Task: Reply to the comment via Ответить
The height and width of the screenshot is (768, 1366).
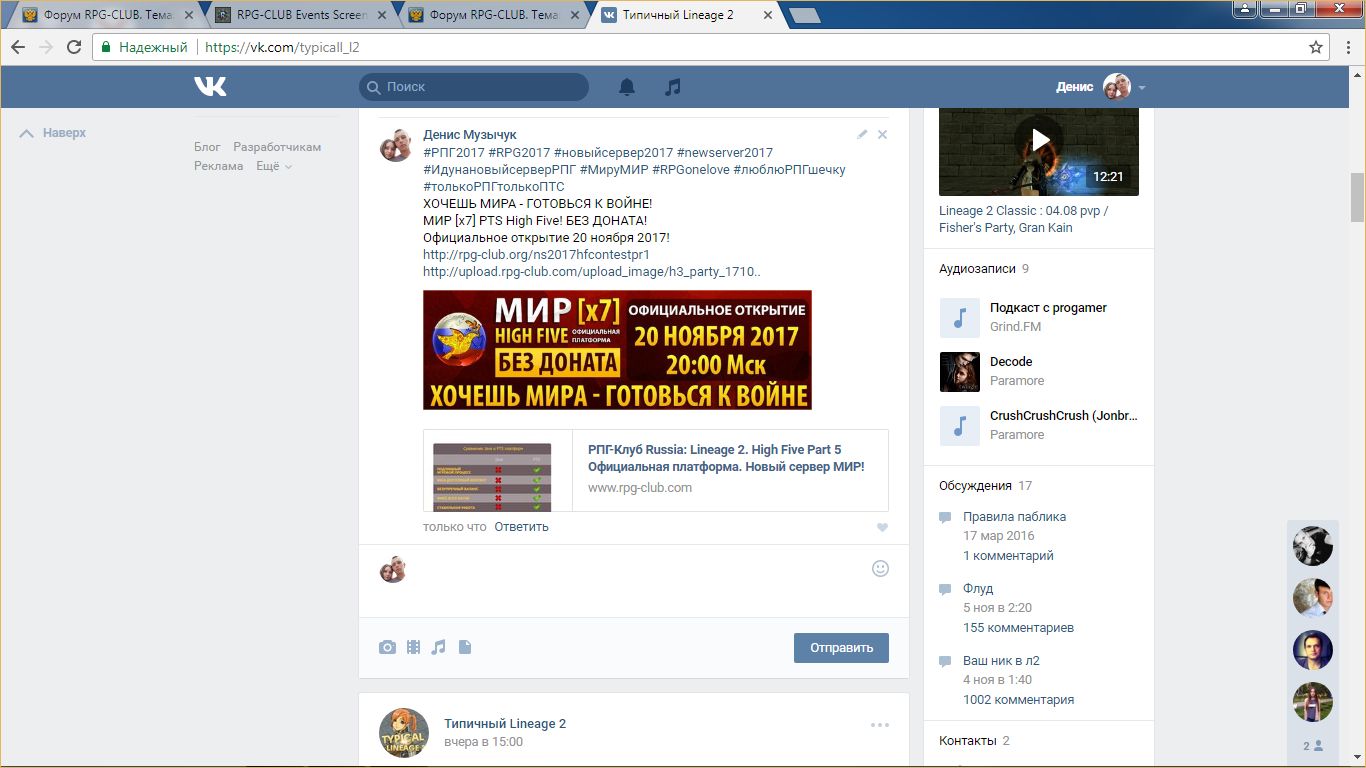Action: pos(521,527)
